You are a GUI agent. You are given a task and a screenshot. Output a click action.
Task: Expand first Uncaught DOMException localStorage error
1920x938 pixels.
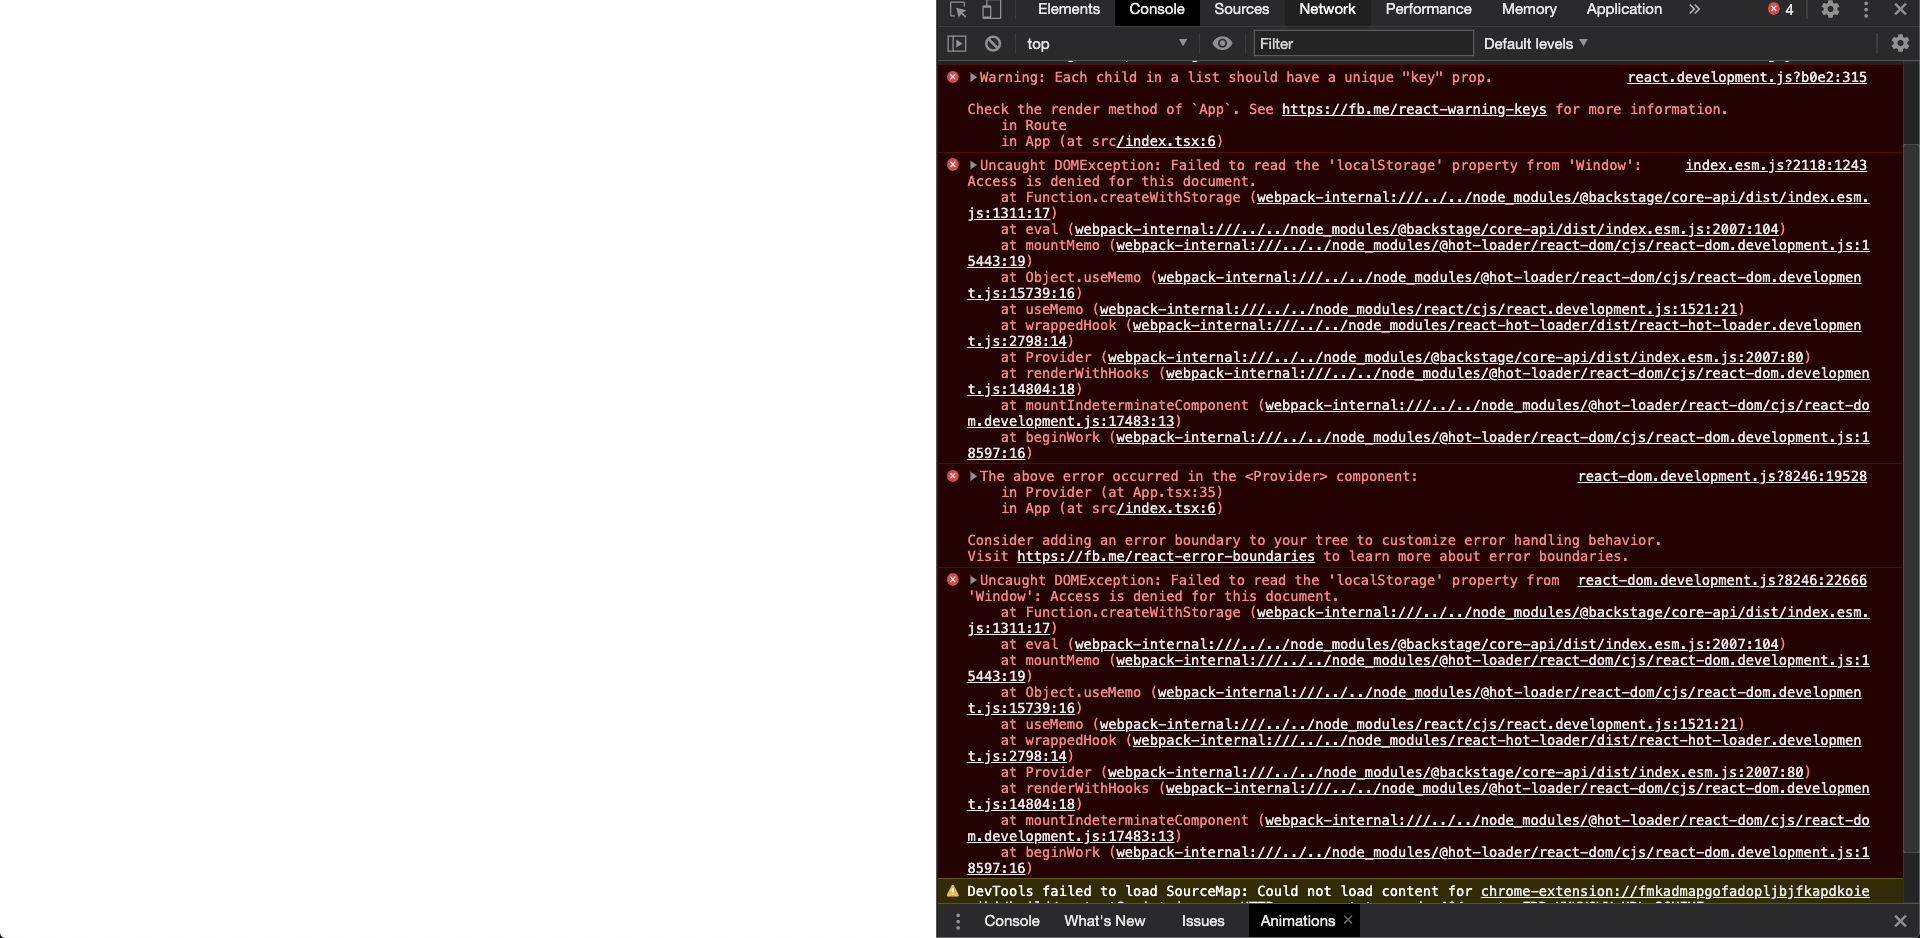[973, 165]
